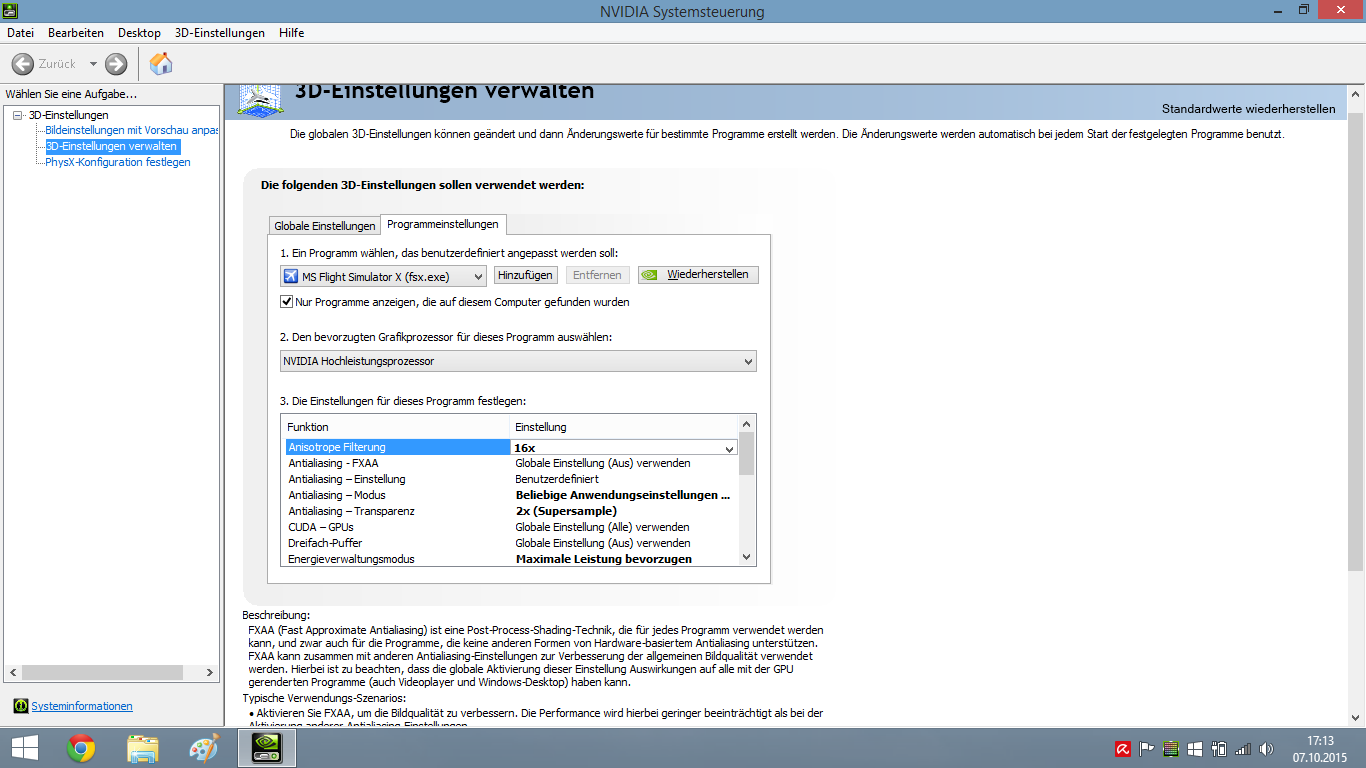Open the MS Flight Simulator X program dropdown

(383, 276)
